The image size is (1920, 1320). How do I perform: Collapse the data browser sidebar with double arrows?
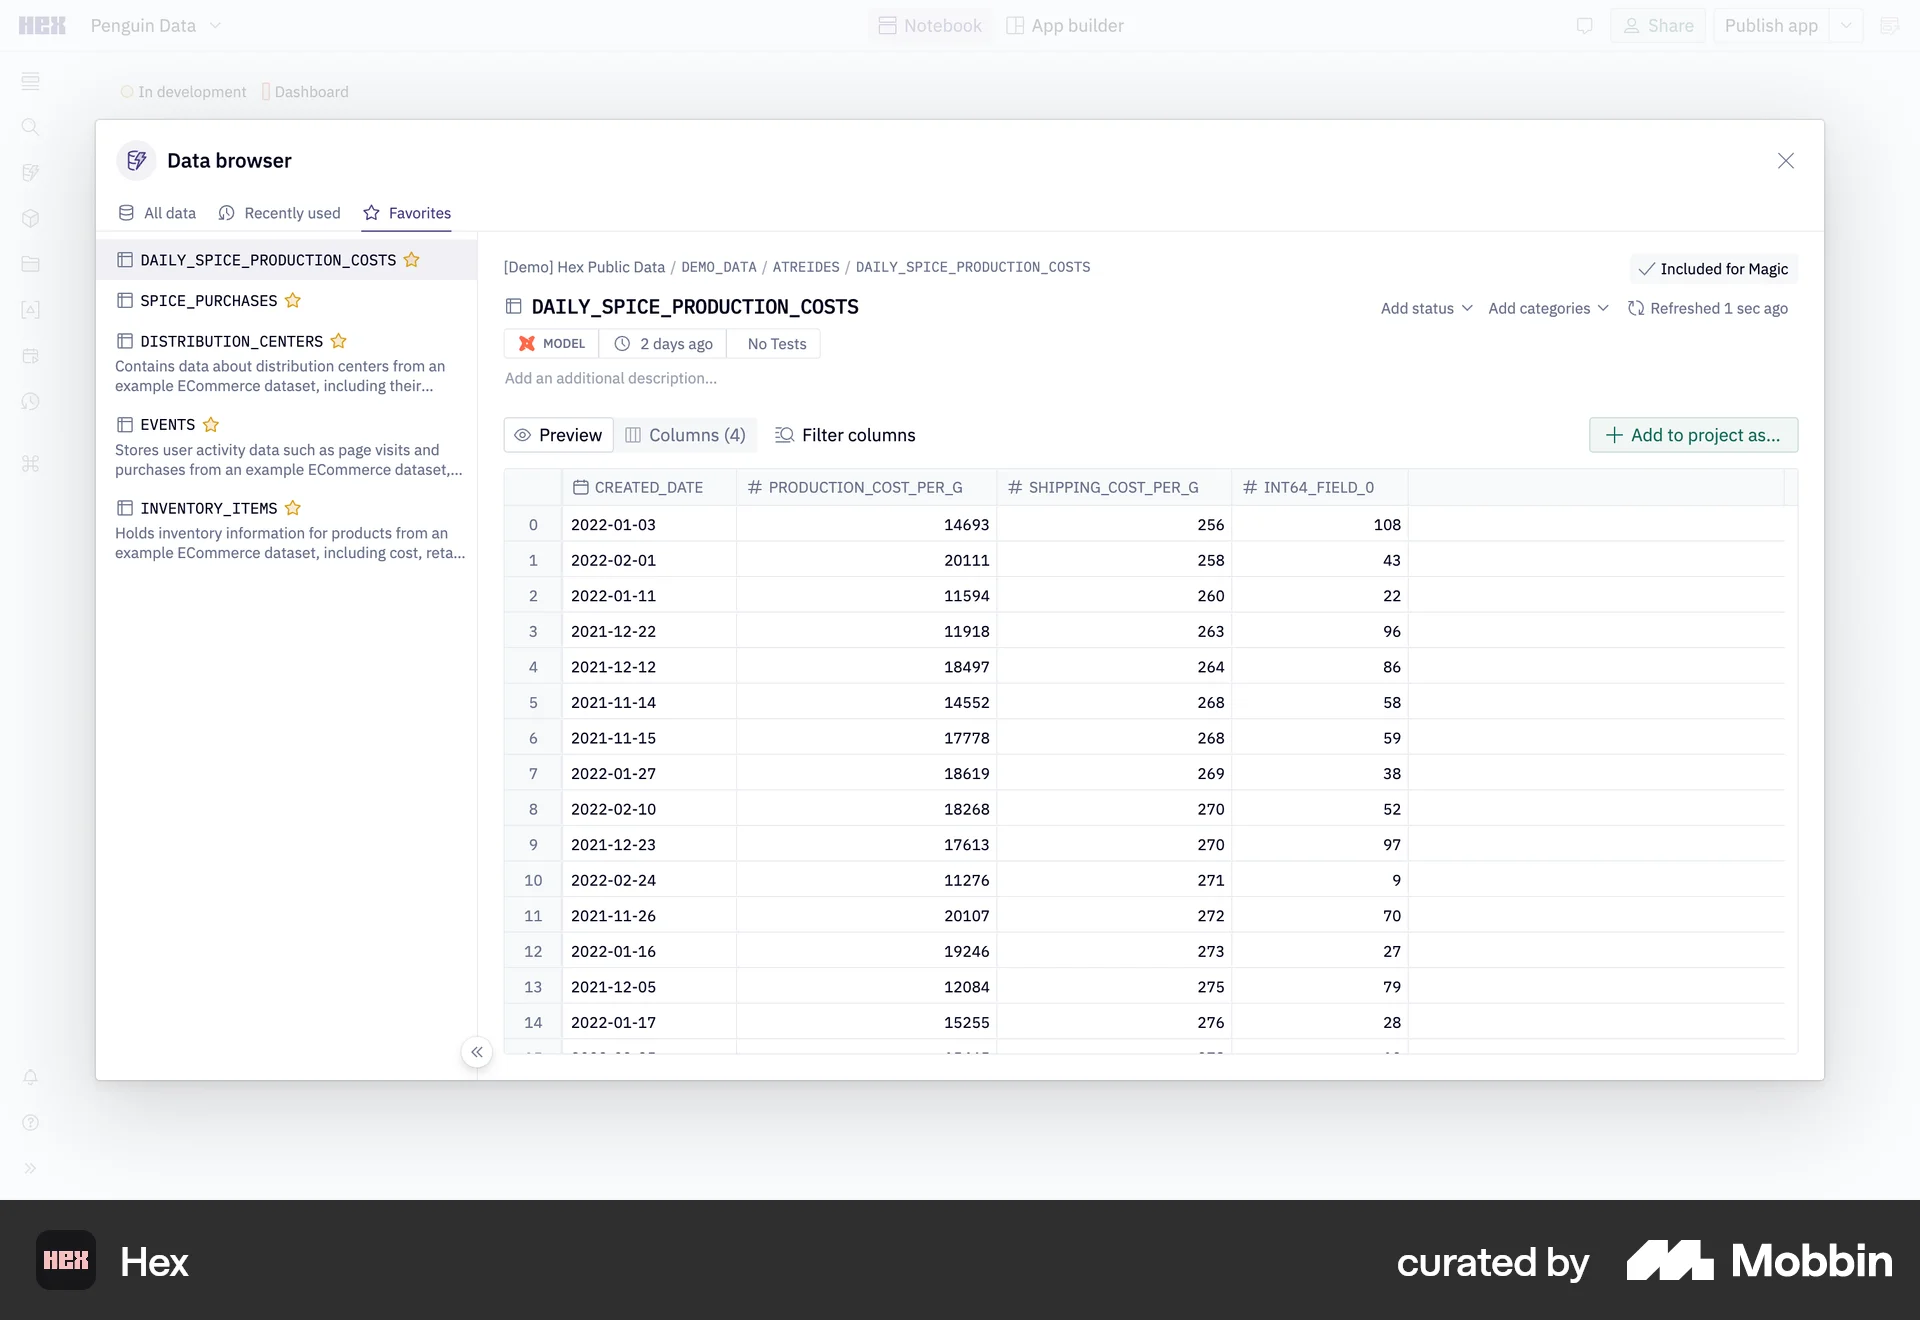coord(477,1052)
